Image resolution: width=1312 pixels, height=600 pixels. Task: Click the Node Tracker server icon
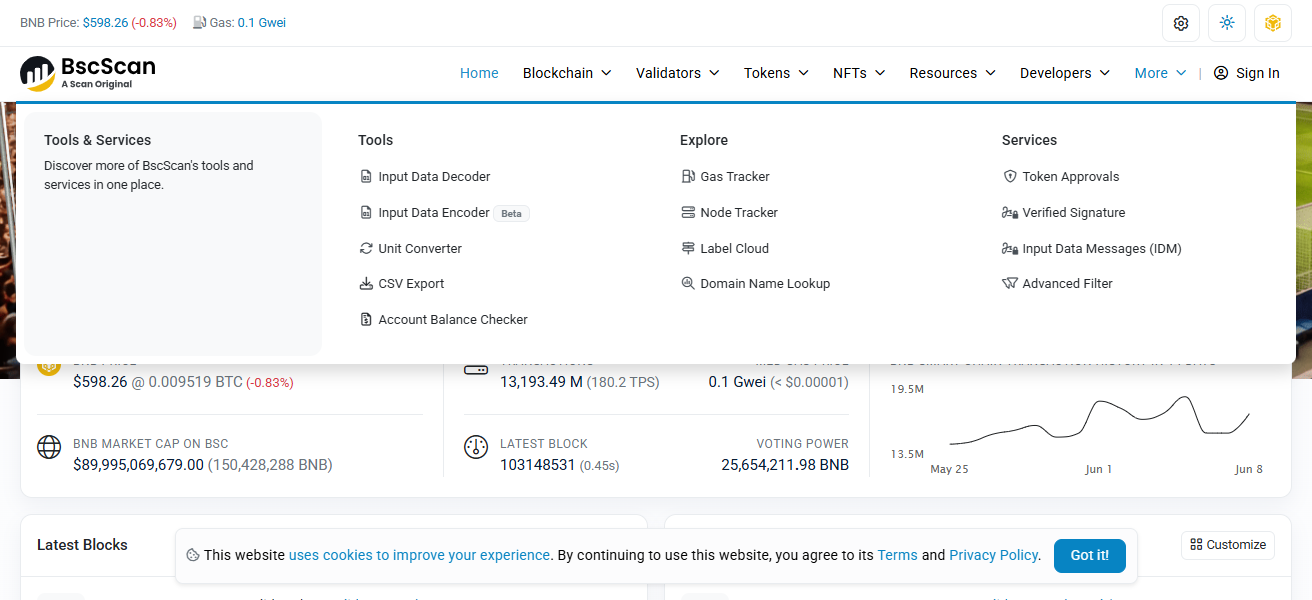(x=688, y=213)
